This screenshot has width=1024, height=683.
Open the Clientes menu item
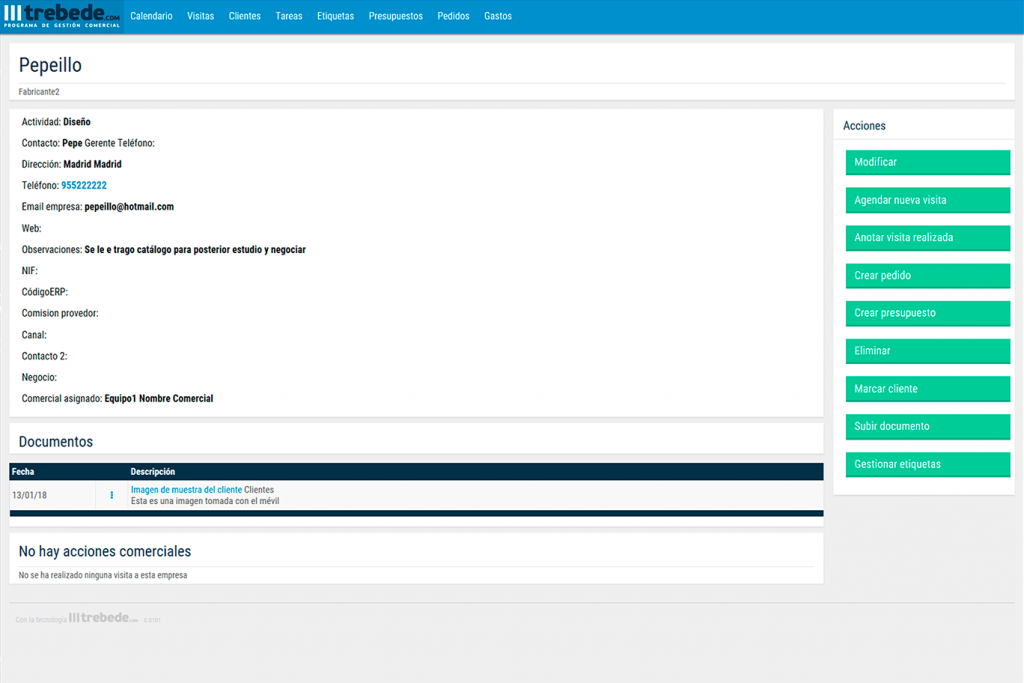point(245,16)
